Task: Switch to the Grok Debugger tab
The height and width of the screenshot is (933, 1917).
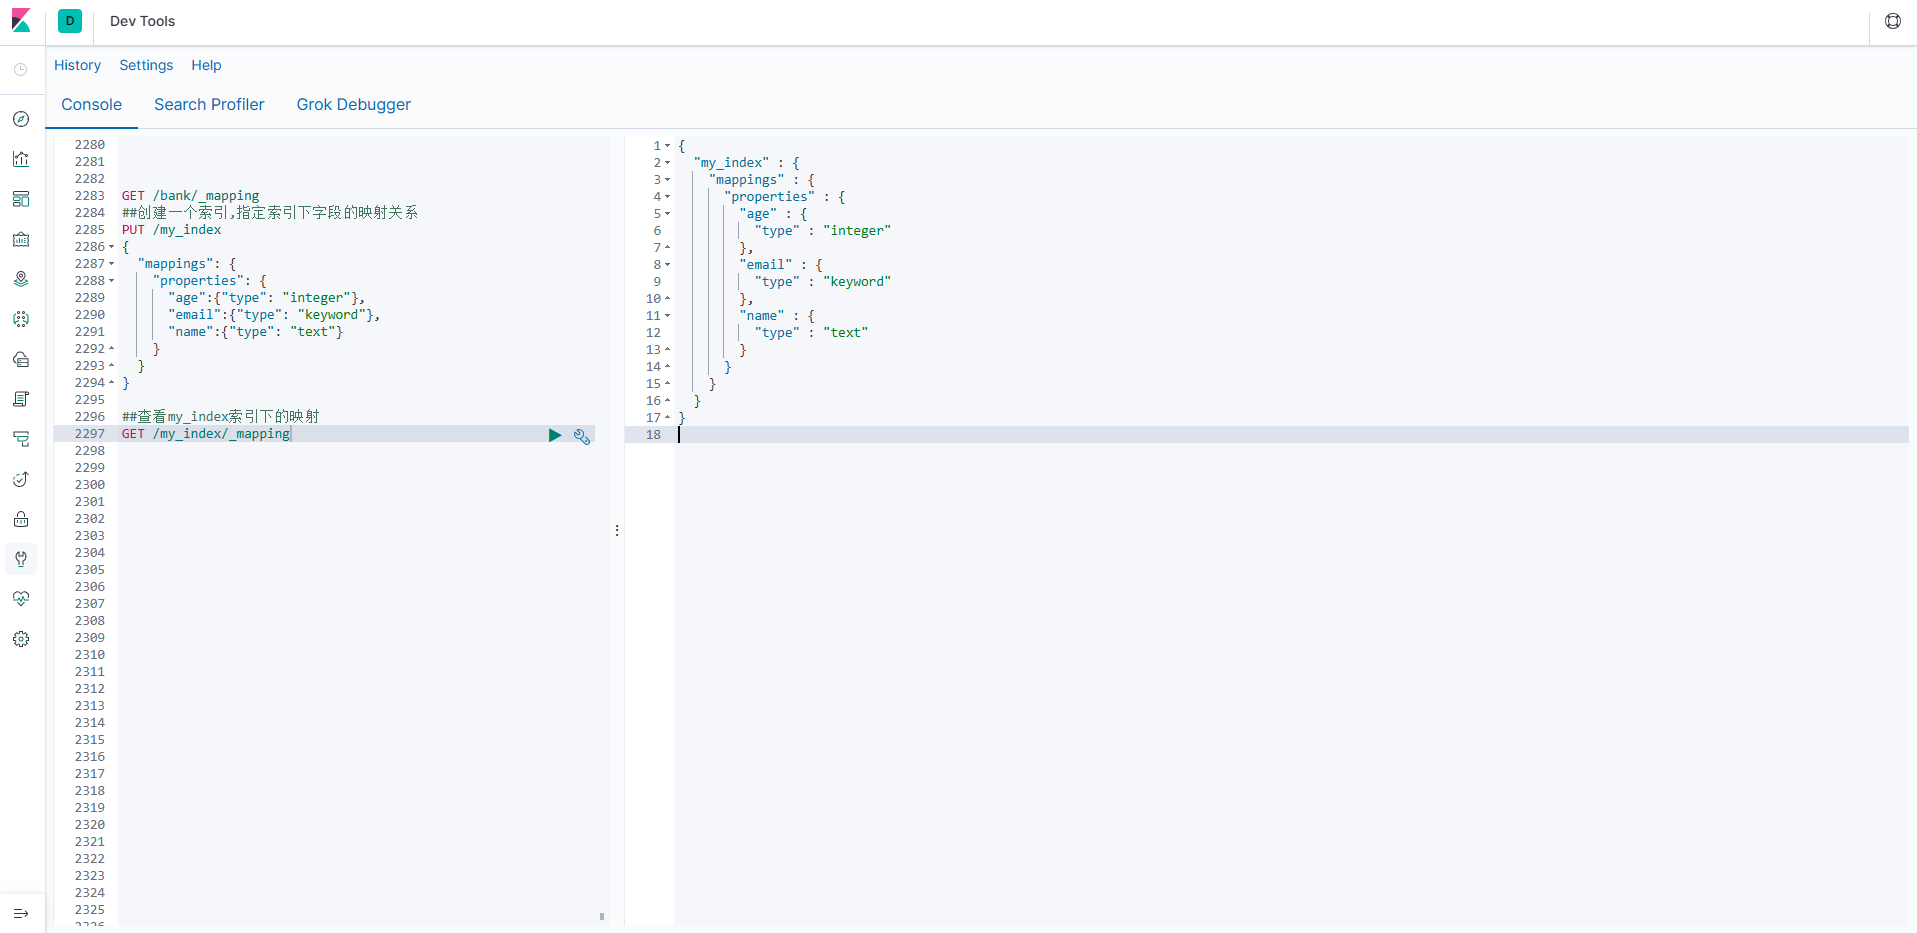Action: pyautogui.click(x=353, y=104)
